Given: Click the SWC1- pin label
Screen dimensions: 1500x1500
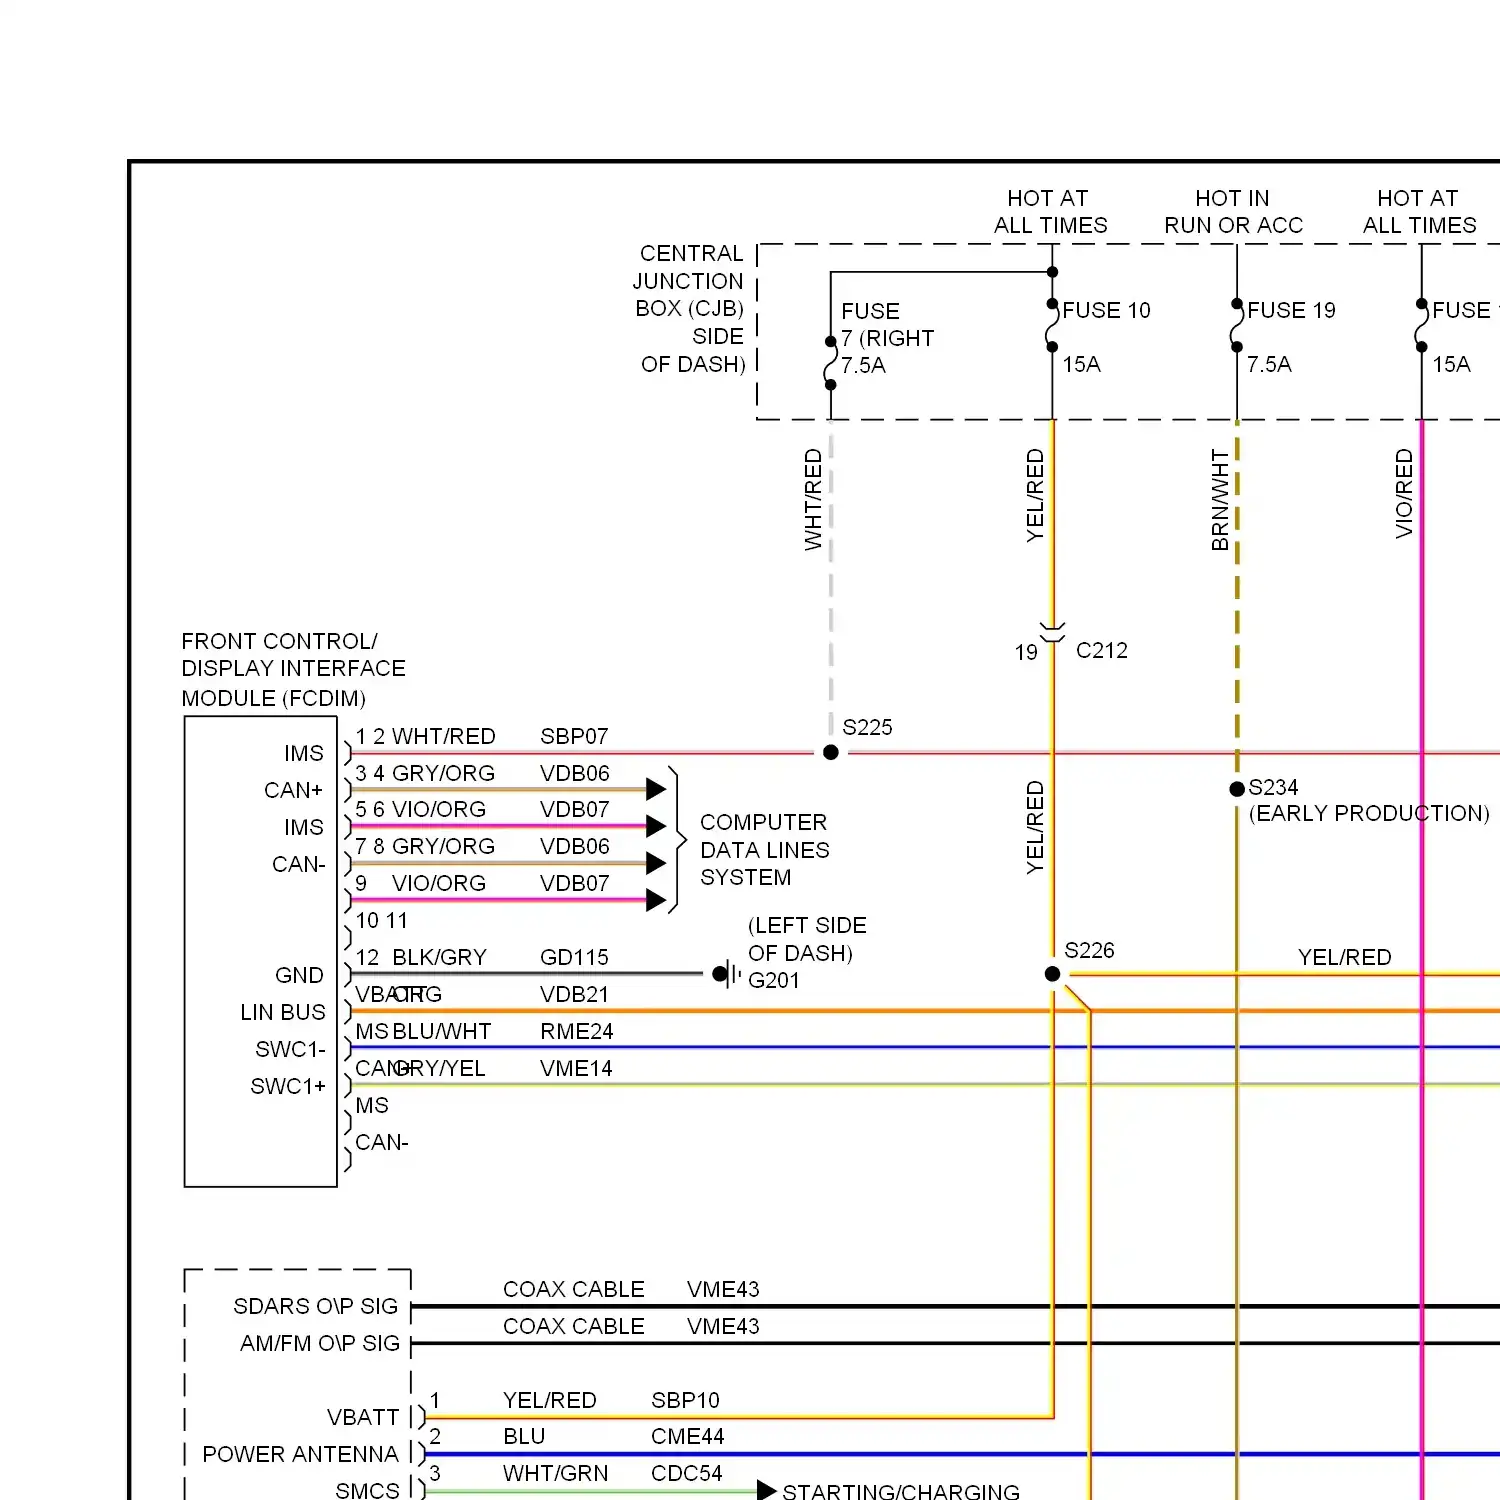Looking at the screenshot, I should 290,1049.
